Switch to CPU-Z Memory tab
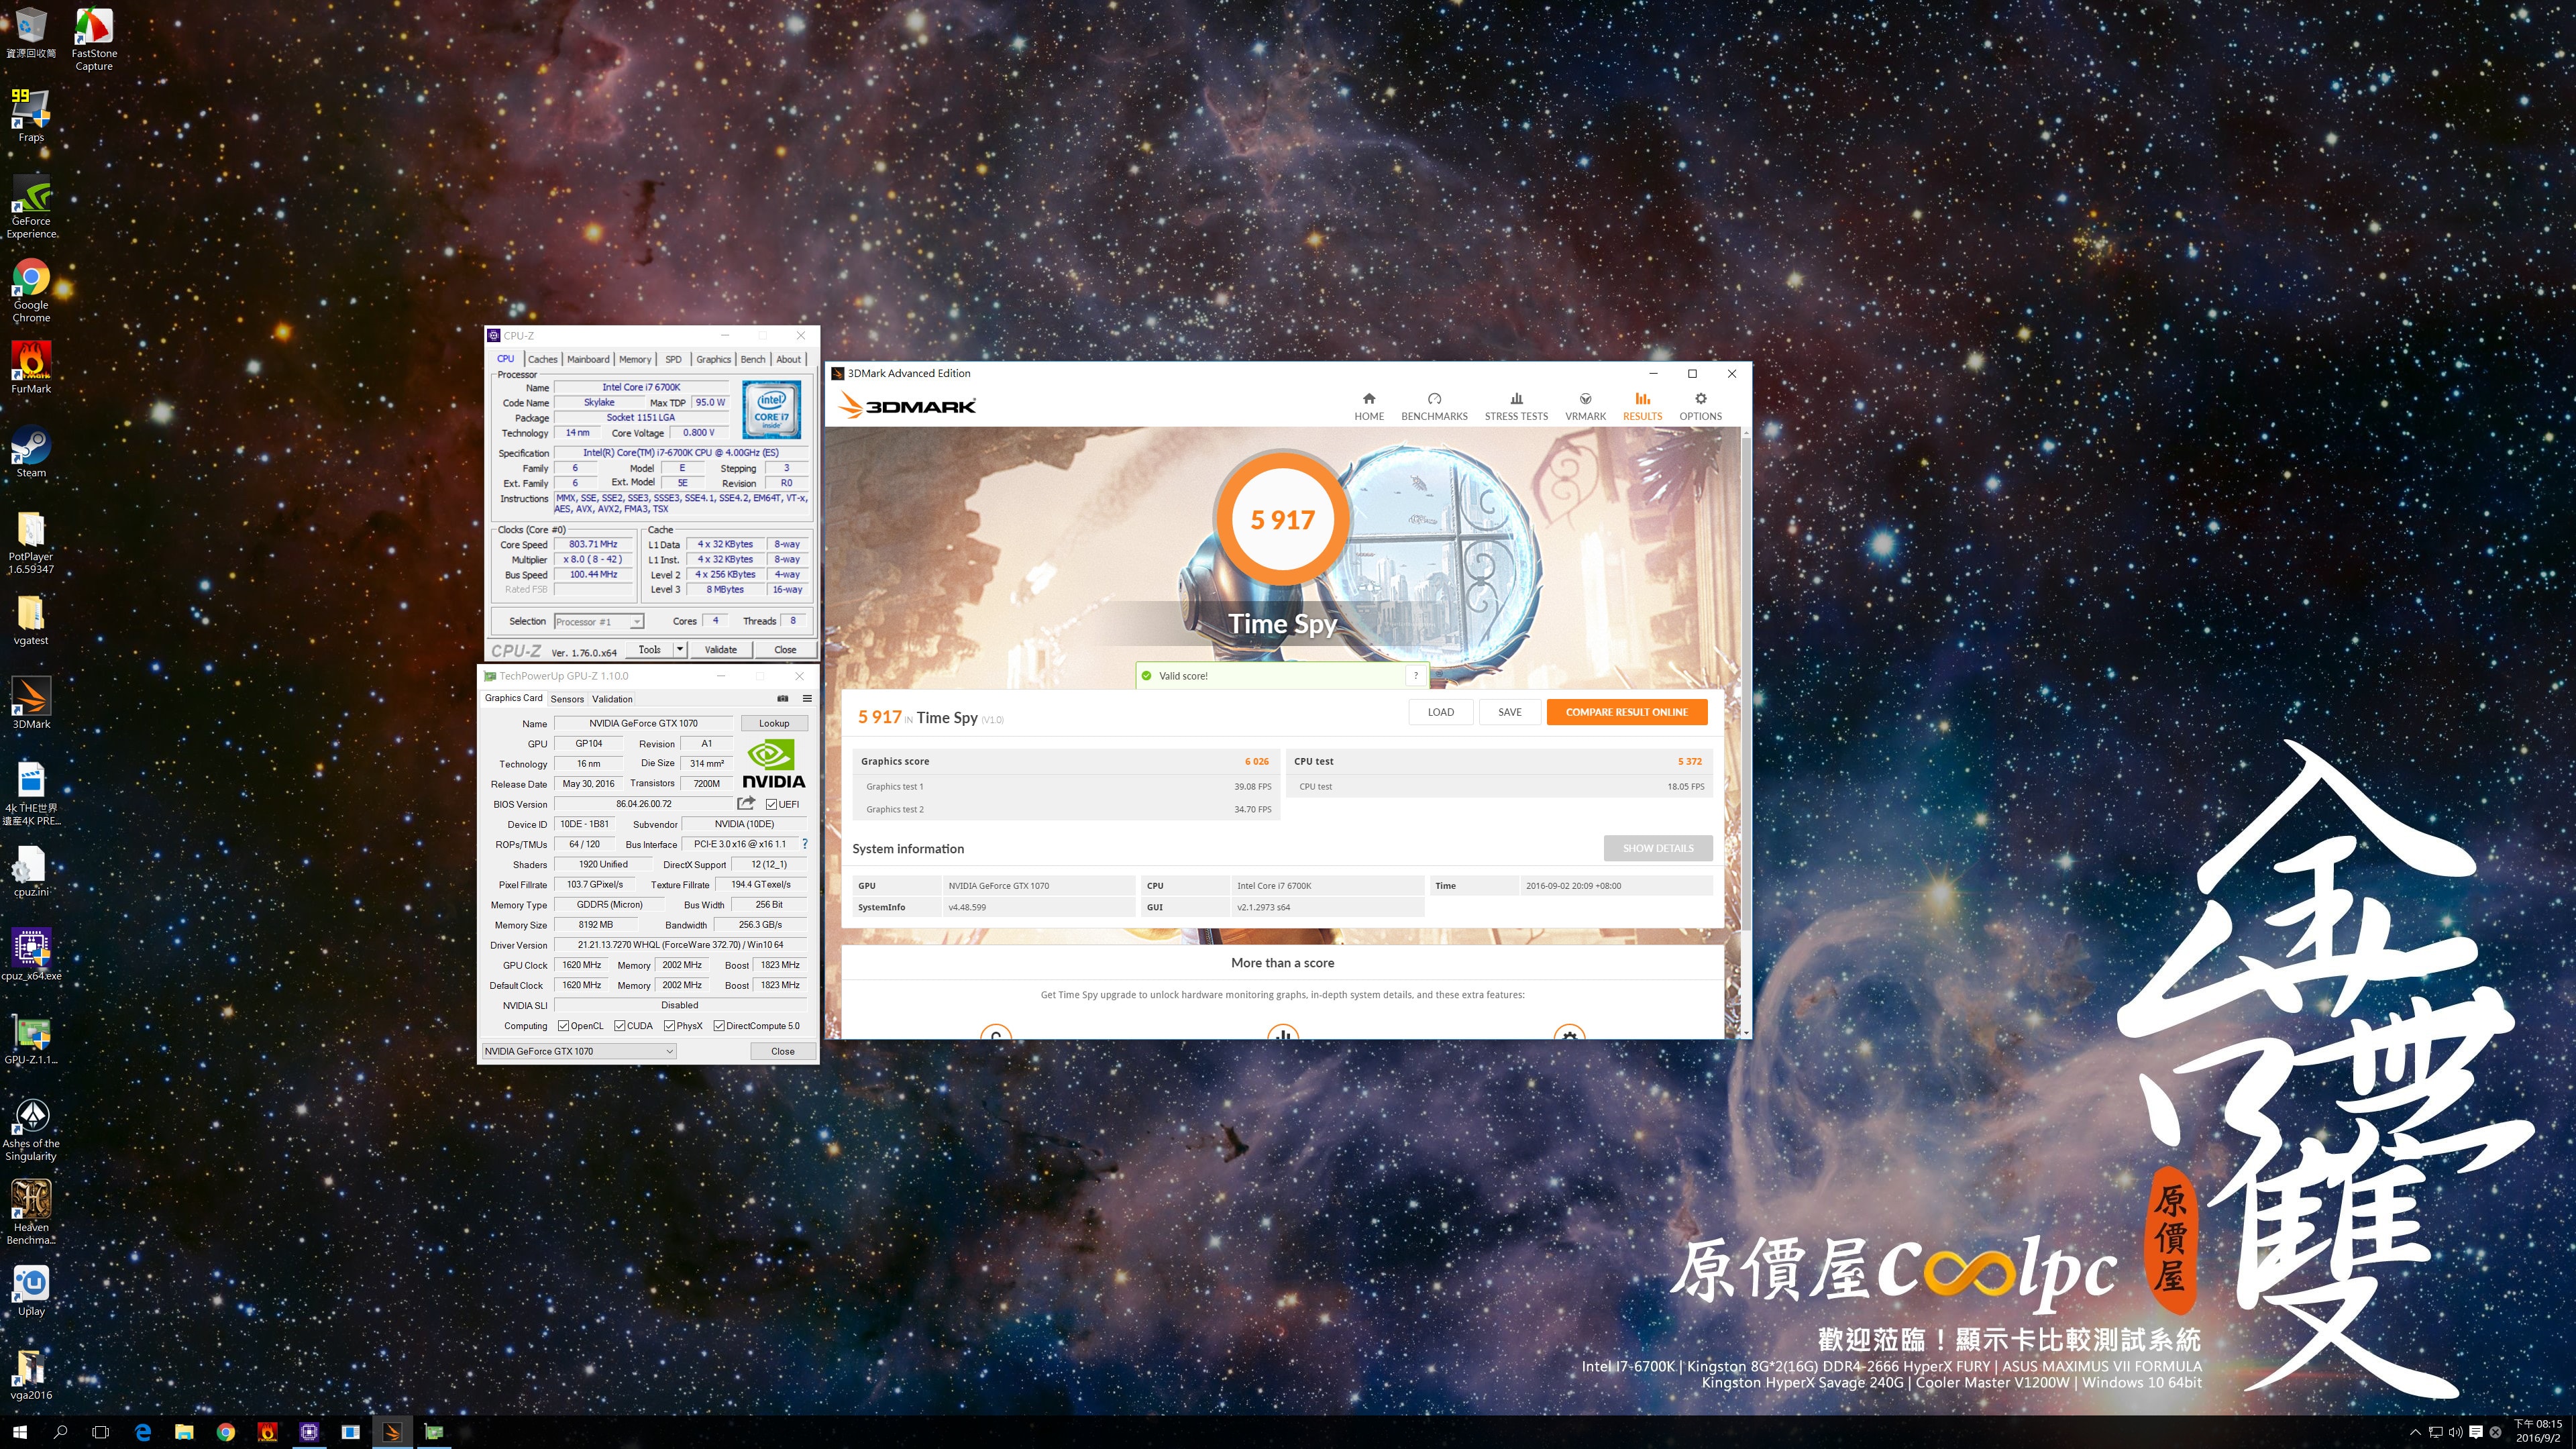Image resolution: width=2576 pixels, height=1449 pixels. [635, 359]
